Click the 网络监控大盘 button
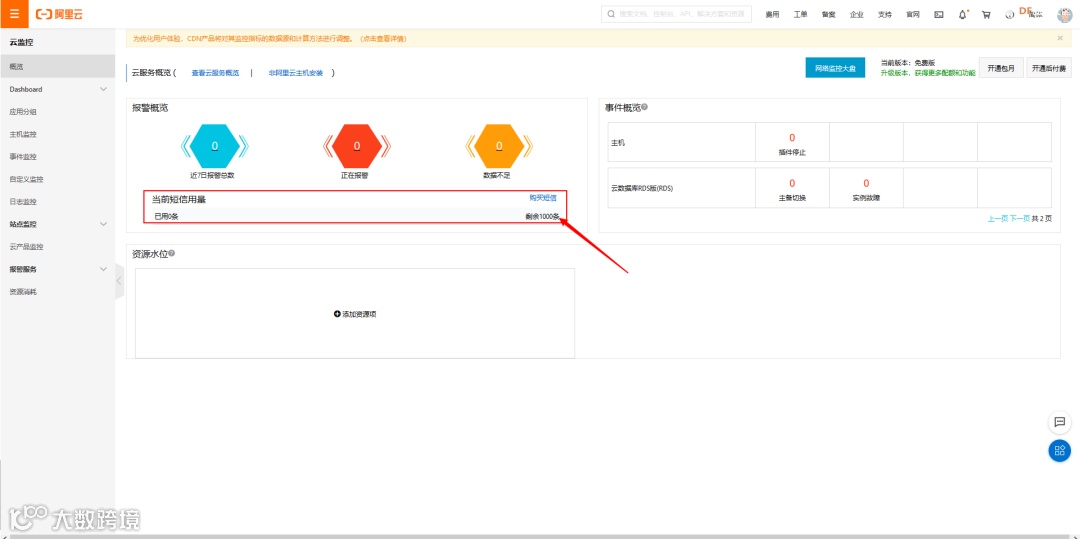 (835, 68)
